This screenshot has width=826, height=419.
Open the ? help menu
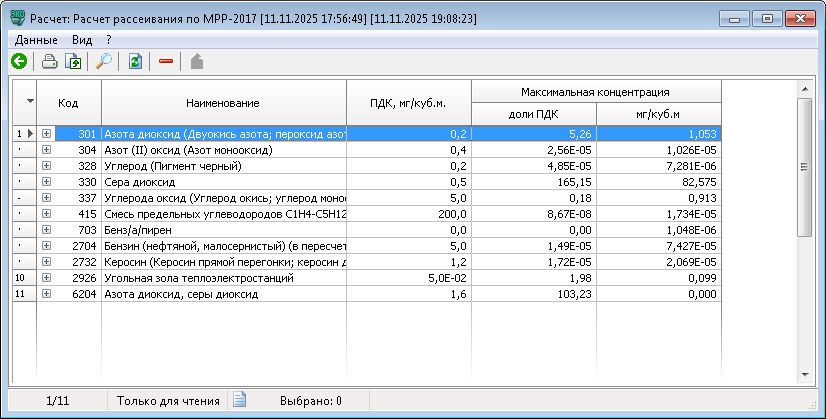(x=108, y=38)
